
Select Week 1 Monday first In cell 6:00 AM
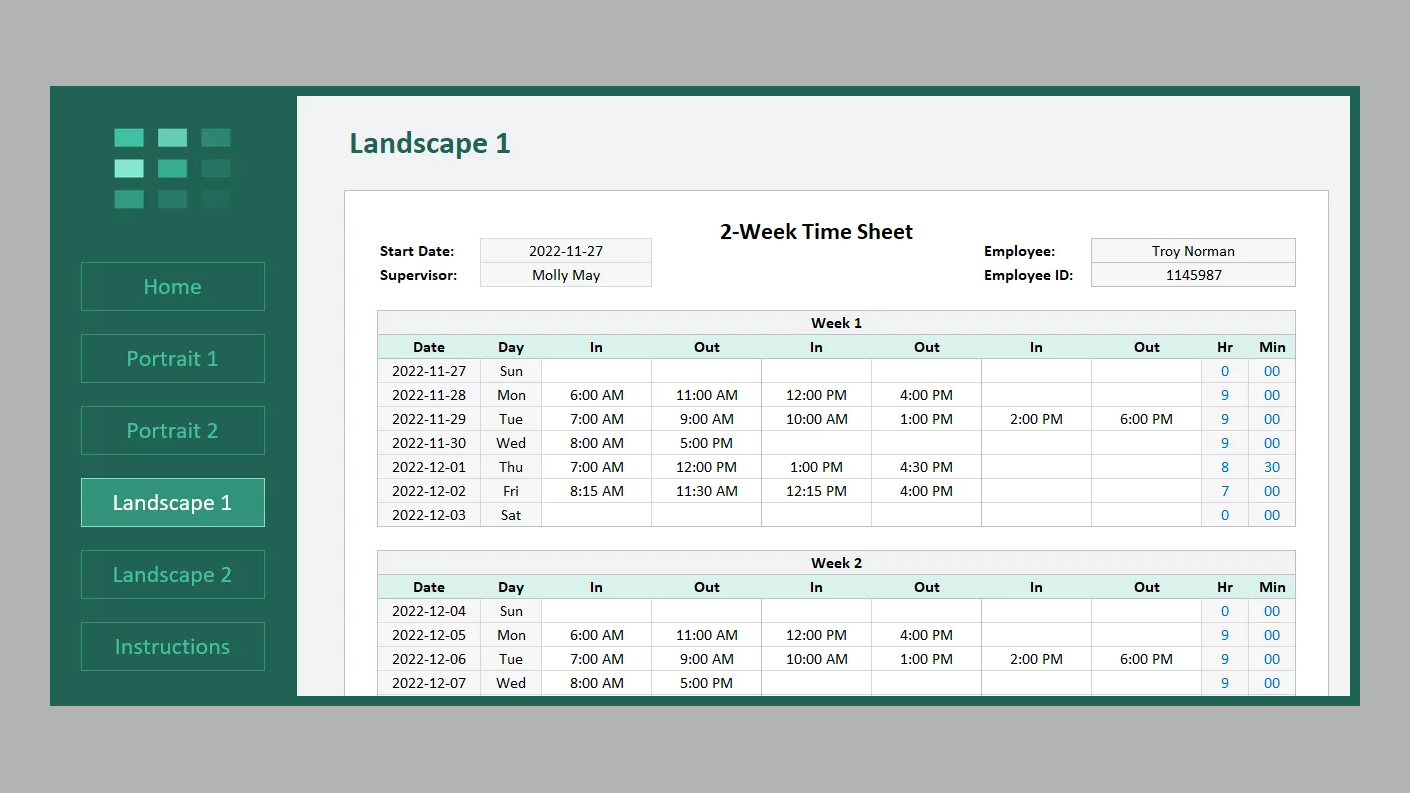pyautogui.click(x=596, y=395)
